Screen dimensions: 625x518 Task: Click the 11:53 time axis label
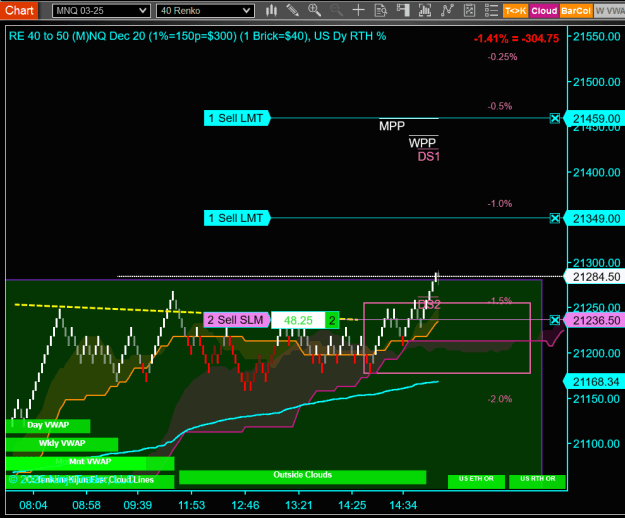coord(191,505)
